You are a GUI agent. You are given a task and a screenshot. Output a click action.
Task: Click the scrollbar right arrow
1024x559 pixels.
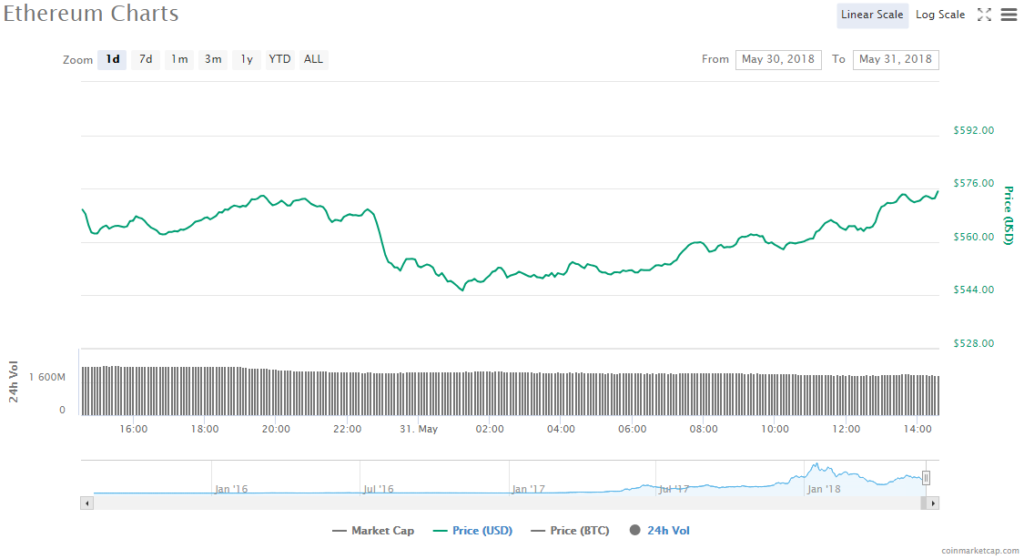(934, 503)
